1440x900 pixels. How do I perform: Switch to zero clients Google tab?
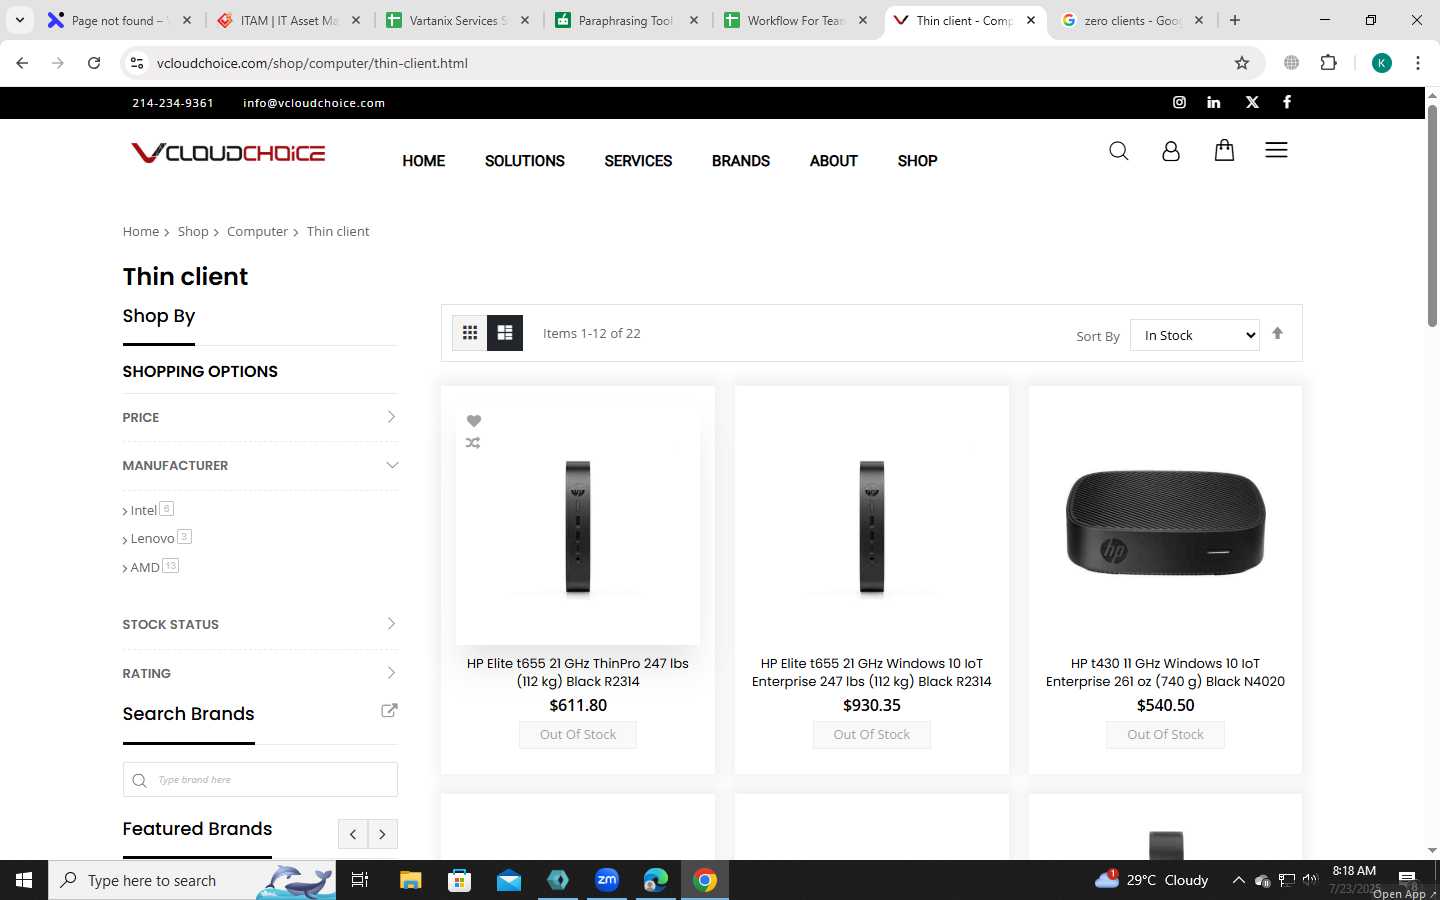(1132, 20)
